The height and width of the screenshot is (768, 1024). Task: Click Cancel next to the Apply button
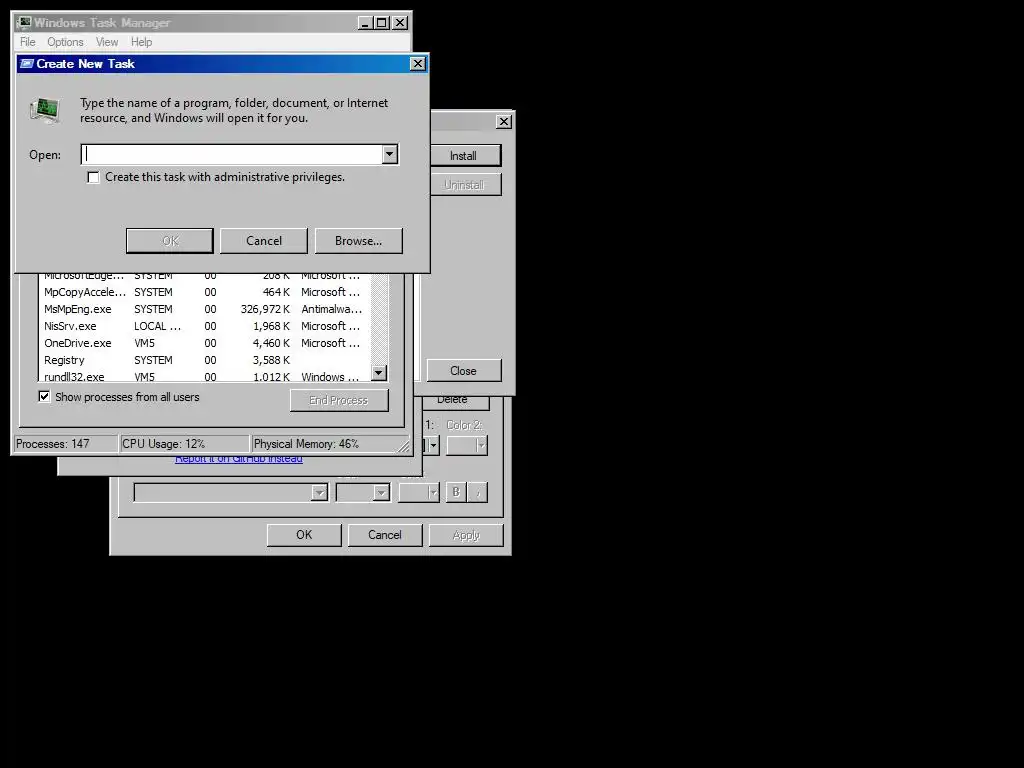(x=385, y=535)
